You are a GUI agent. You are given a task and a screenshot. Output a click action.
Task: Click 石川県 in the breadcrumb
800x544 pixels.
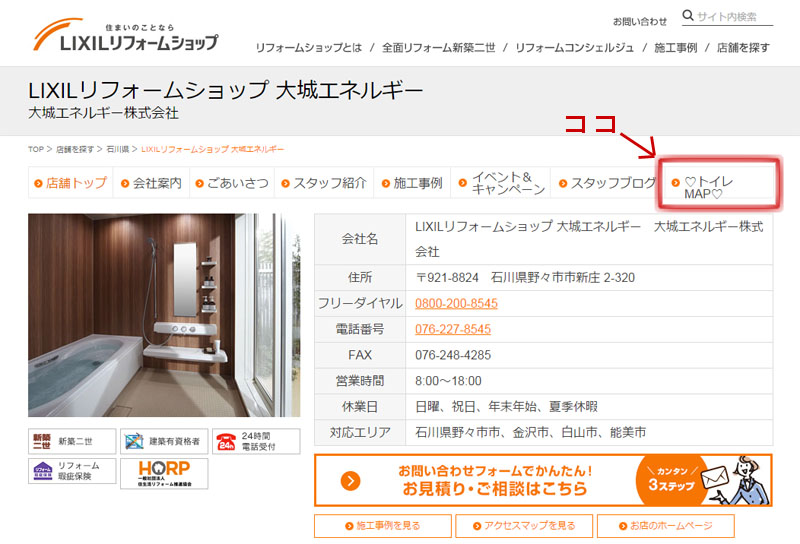(x=117, y=149)
